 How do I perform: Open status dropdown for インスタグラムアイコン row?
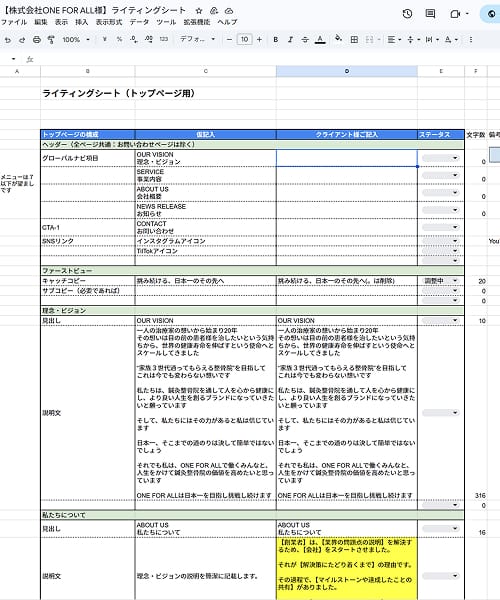click(440, 241)
